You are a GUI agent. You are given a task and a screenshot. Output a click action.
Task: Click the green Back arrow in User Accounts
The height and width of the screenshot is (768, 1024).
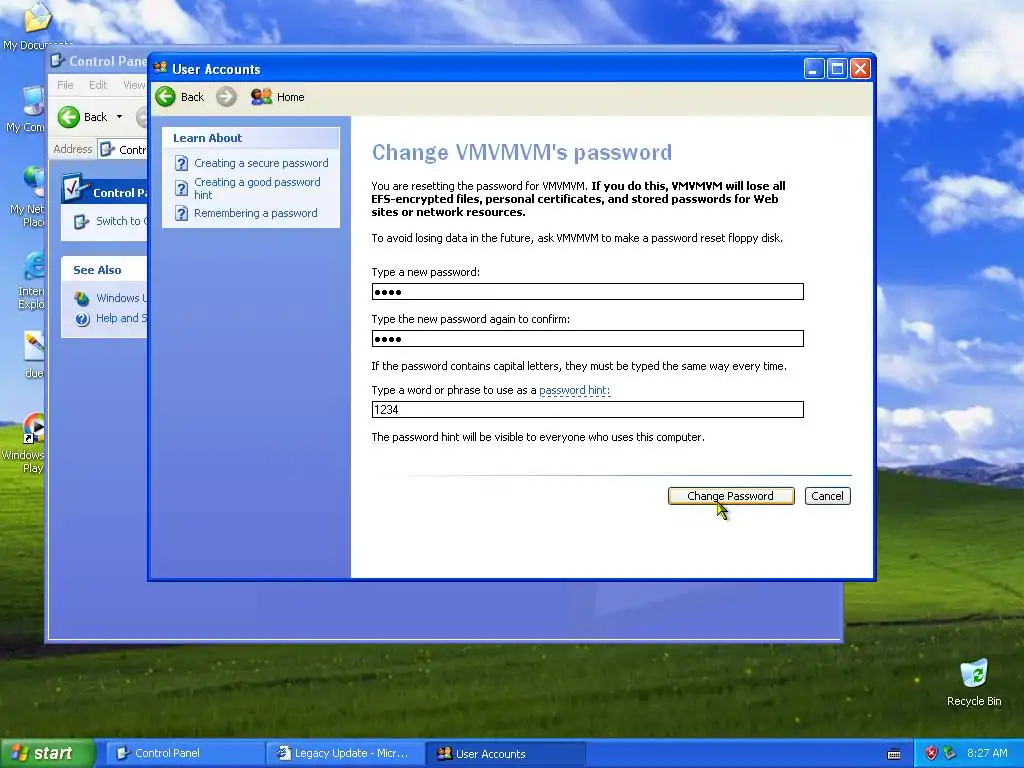pos(166,97)
